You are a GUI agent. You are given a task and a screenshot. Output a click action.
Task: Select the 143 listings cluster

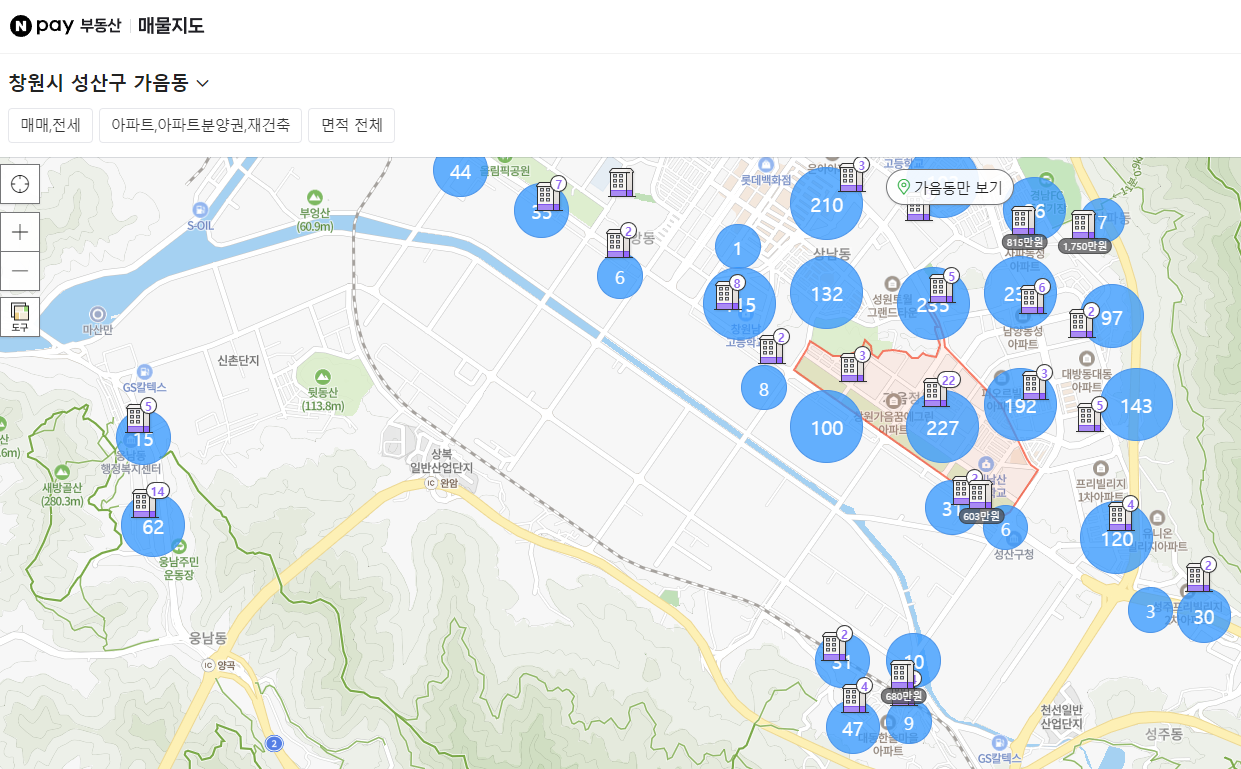(x=1137, y=406)
